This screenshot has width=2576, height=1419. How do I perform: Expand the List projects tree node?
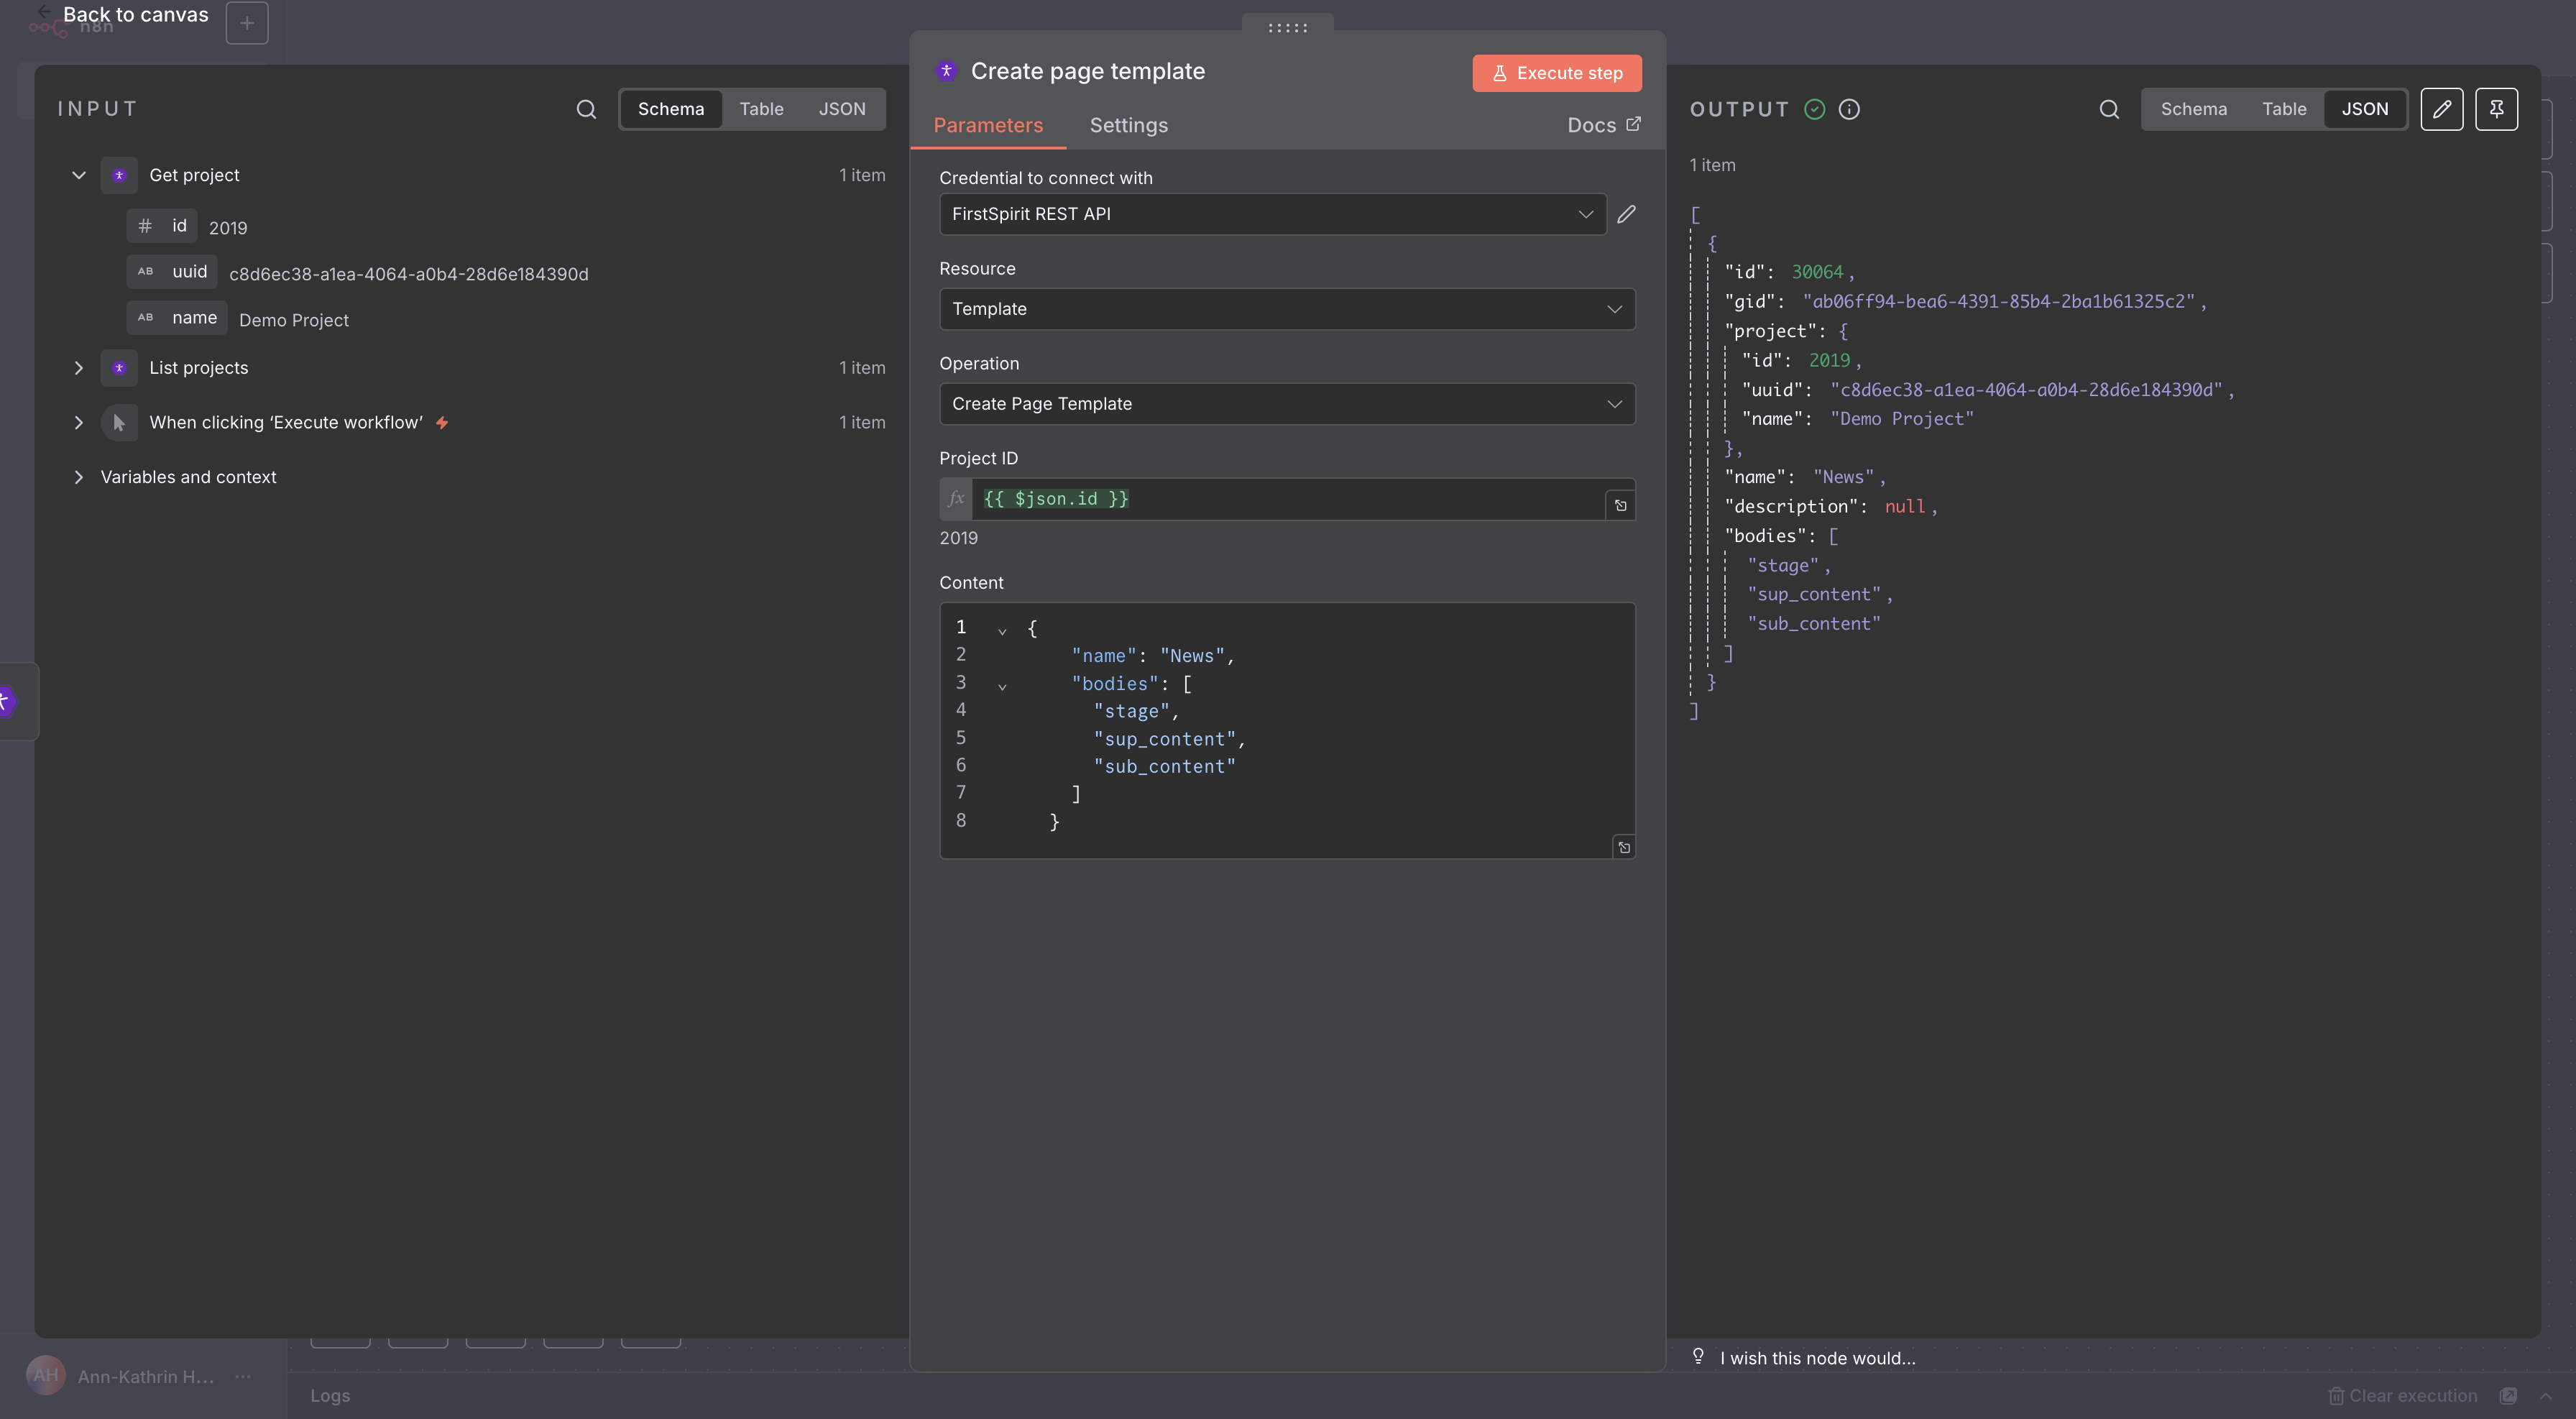click(78, 368)
